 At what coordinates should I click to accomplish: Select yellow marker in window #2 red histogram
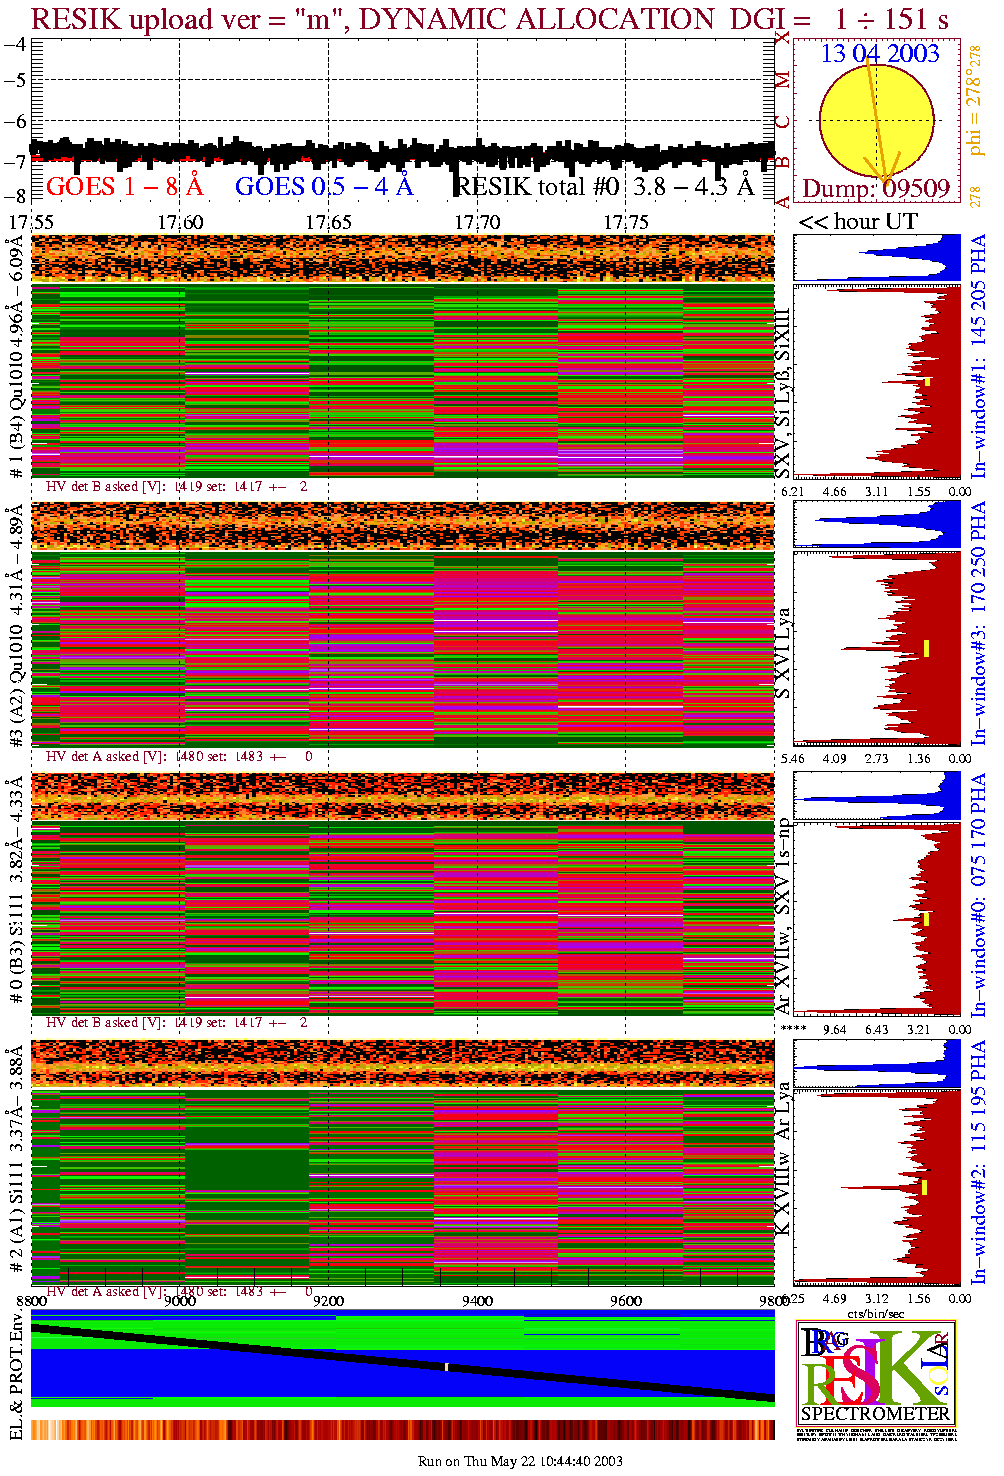925,1187
